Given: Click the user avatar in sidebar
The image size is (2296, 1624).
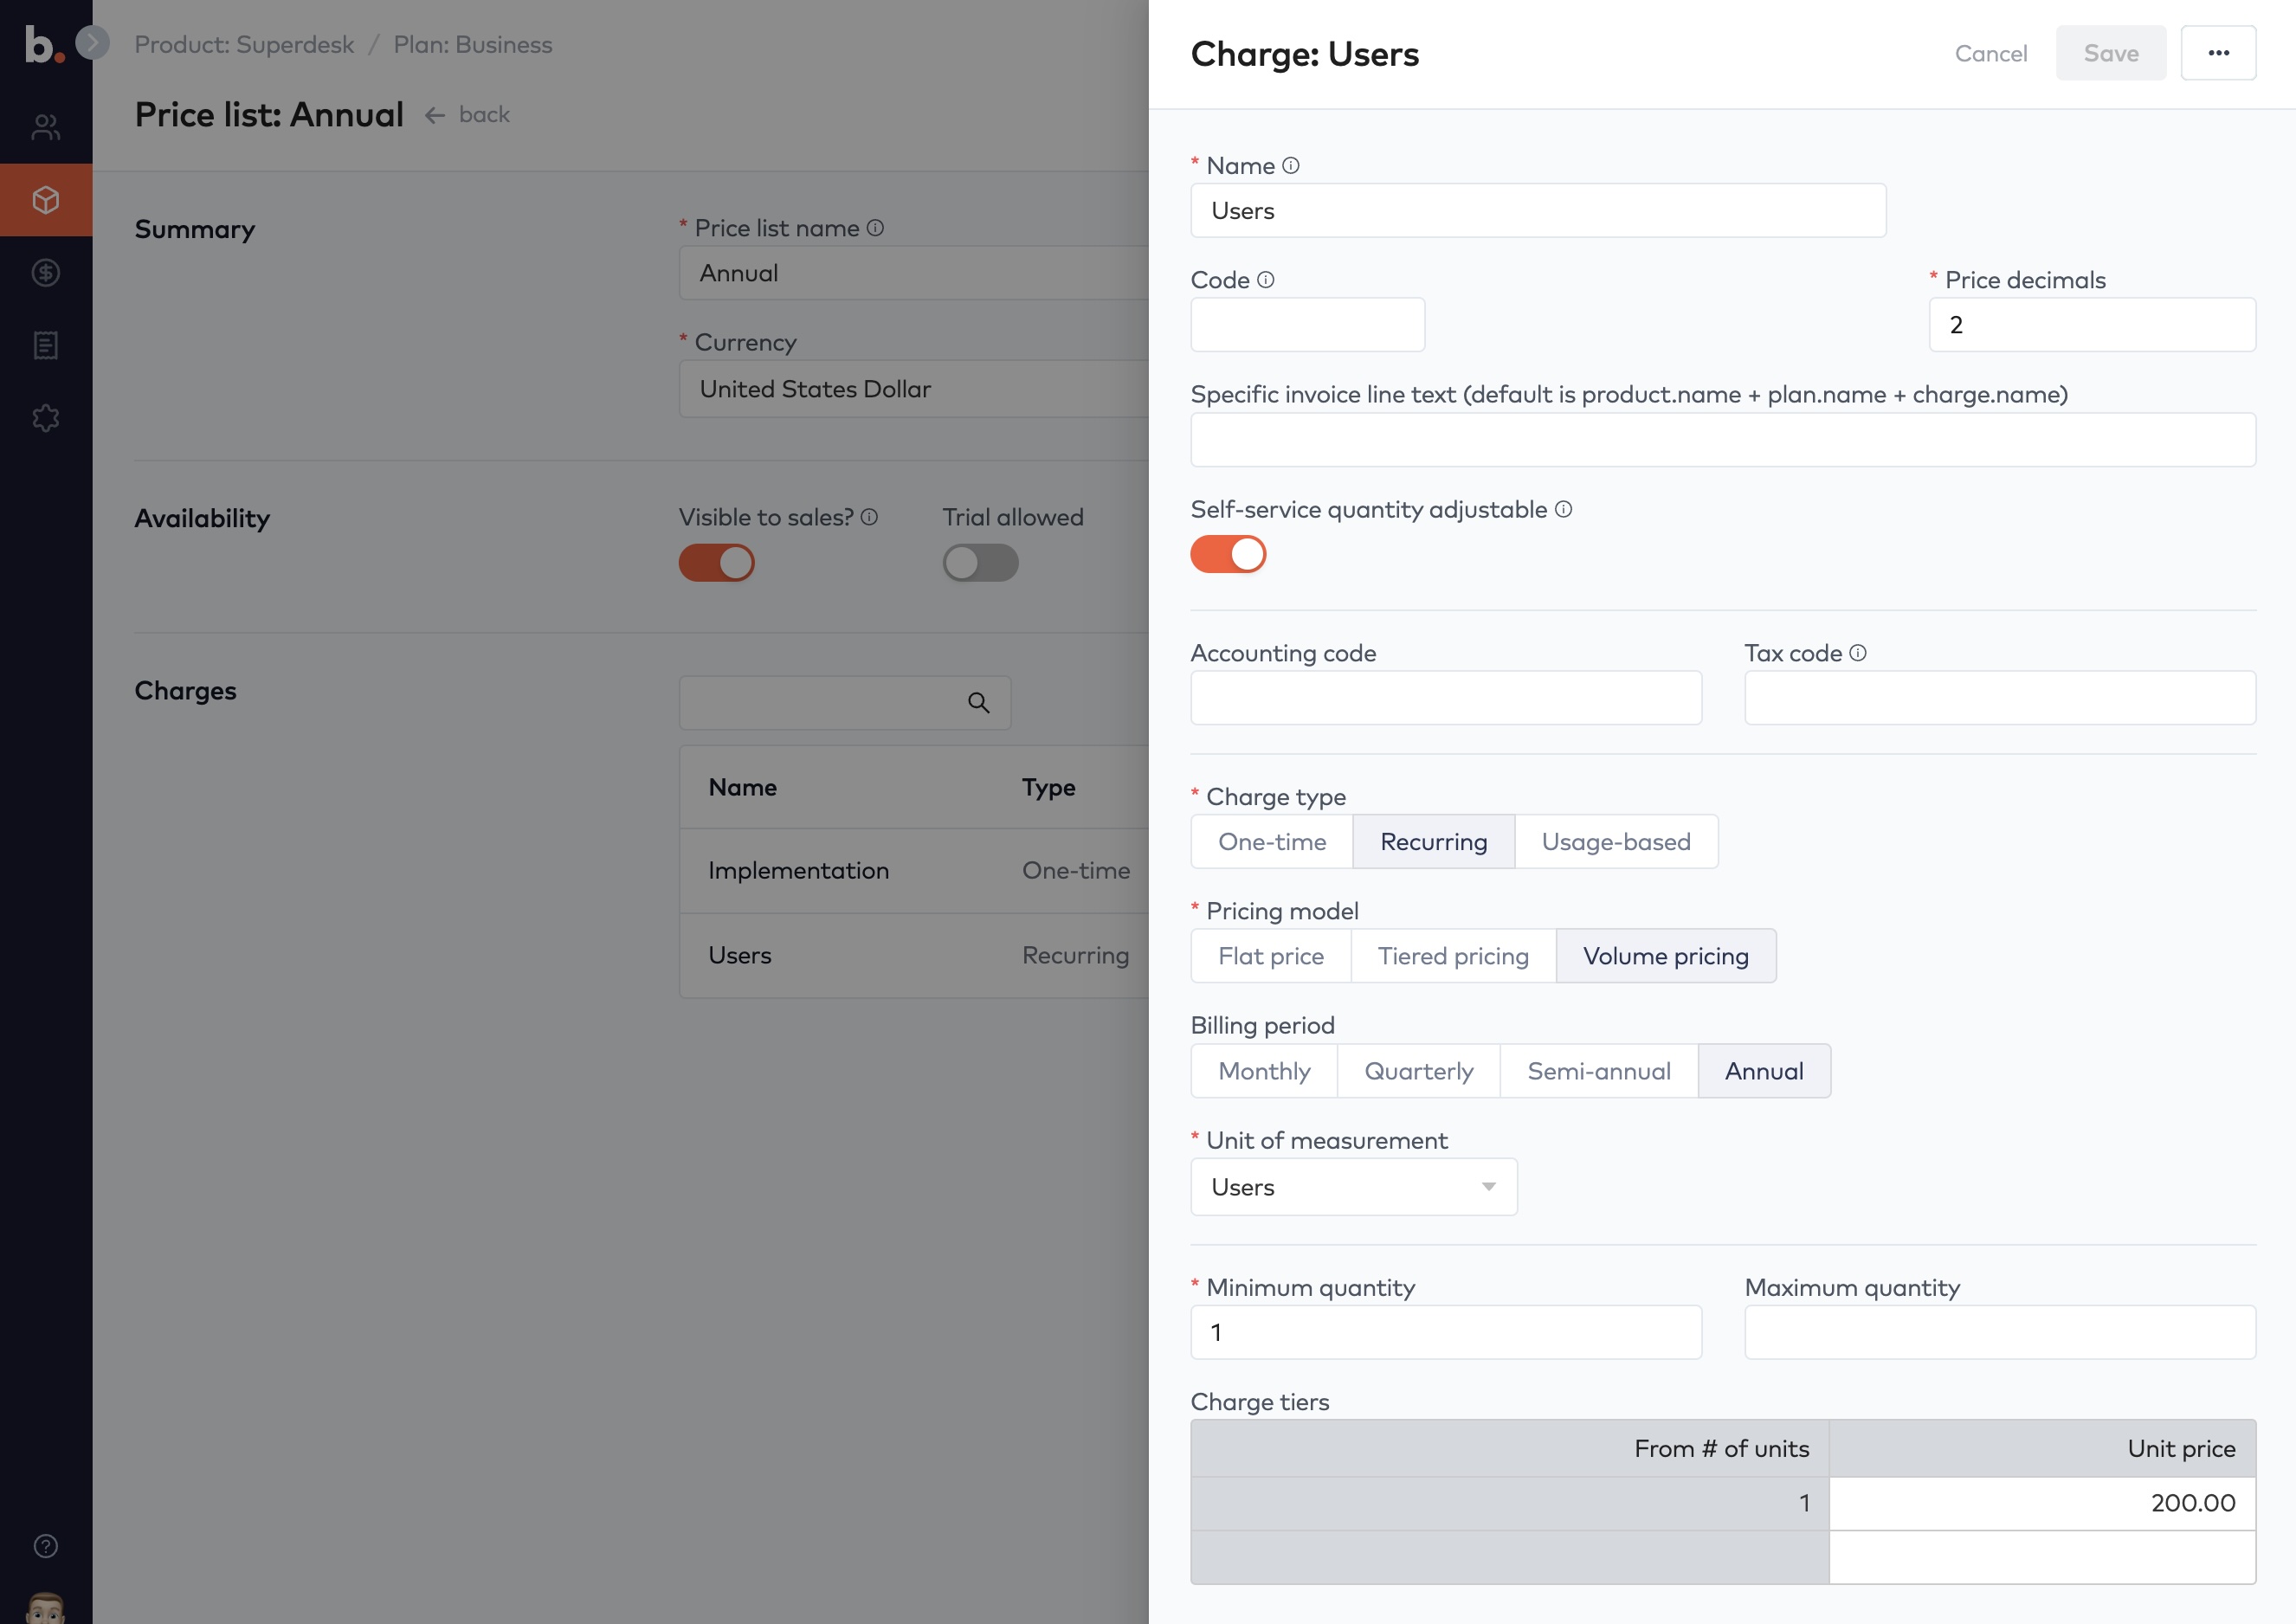Looking at the screenshot, I should pos(46,1608).
